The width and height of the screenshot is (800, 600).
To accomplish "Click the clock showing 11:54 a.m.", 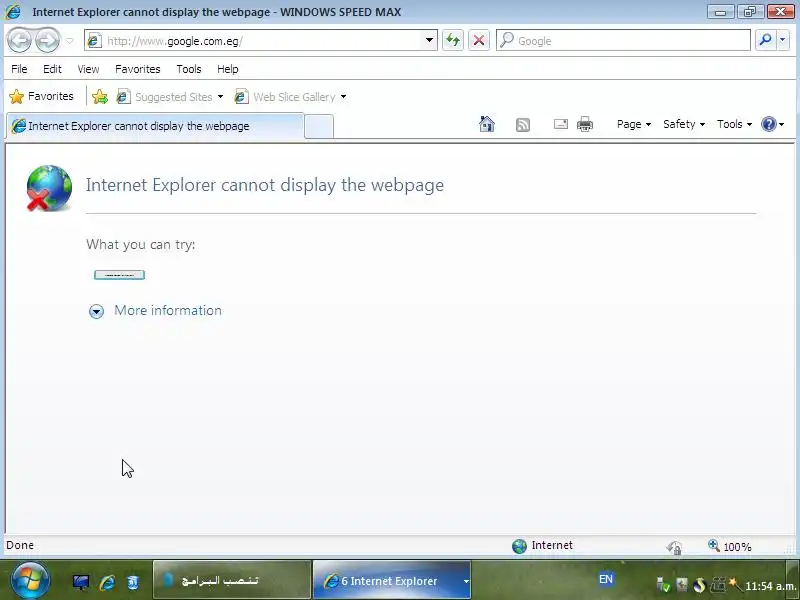I will 770,586.
